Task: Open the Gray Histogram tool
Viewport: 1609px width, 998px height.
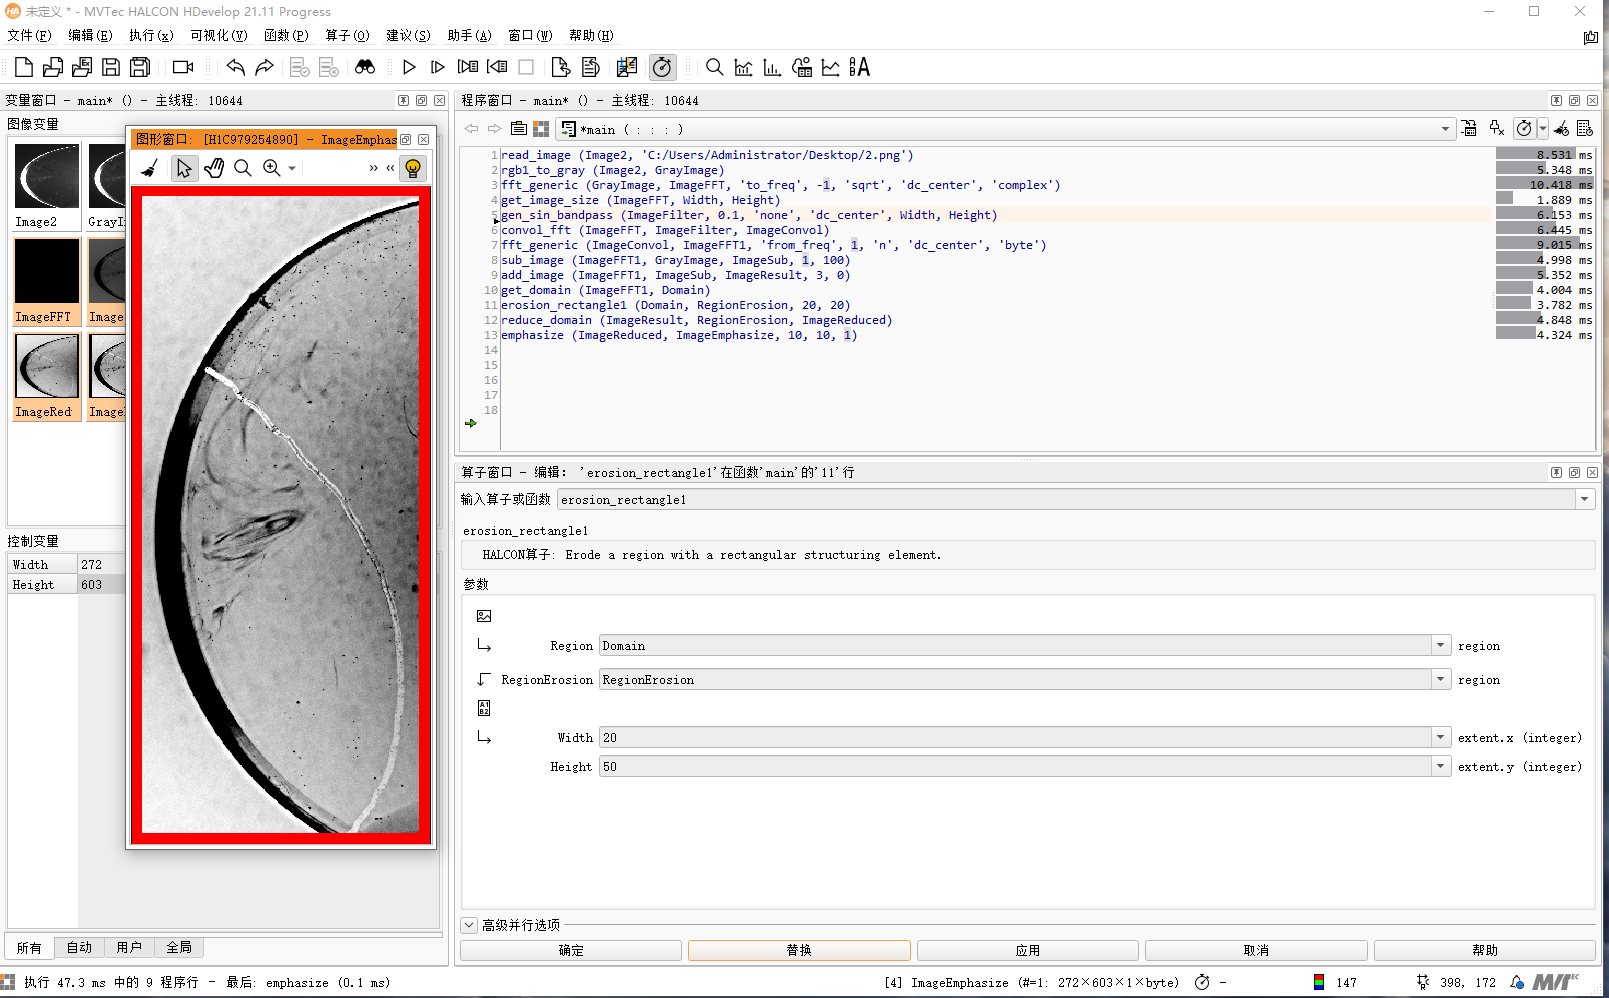Action: click(743, 67)
